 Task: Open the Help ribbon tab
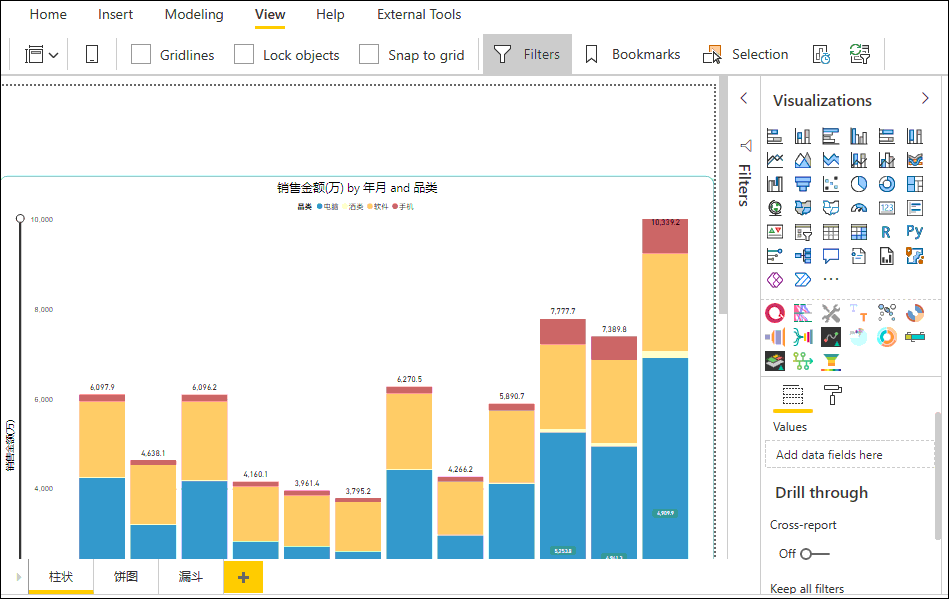tap(330, 15)
